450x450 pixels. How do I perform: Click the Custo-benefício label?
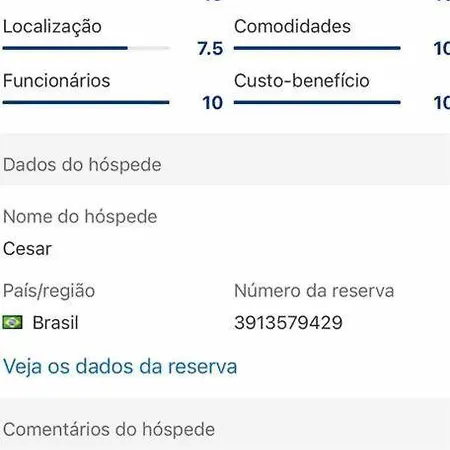(x=302, y=81)
